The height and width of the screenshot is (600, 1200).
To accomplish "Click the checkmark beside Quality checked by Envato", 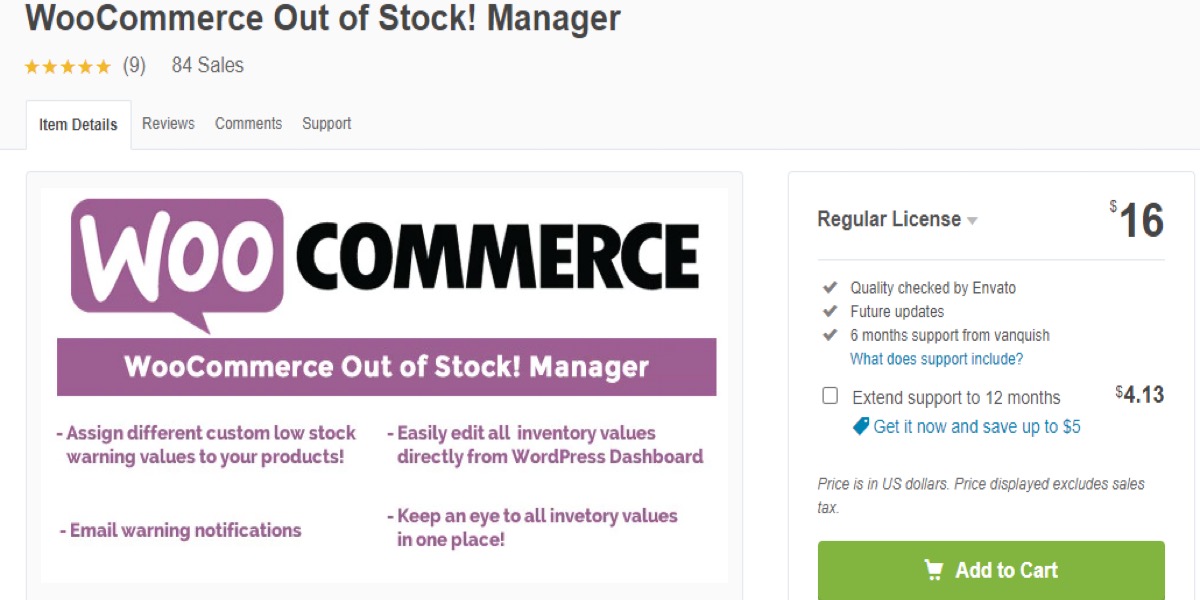I will (829, 287).
